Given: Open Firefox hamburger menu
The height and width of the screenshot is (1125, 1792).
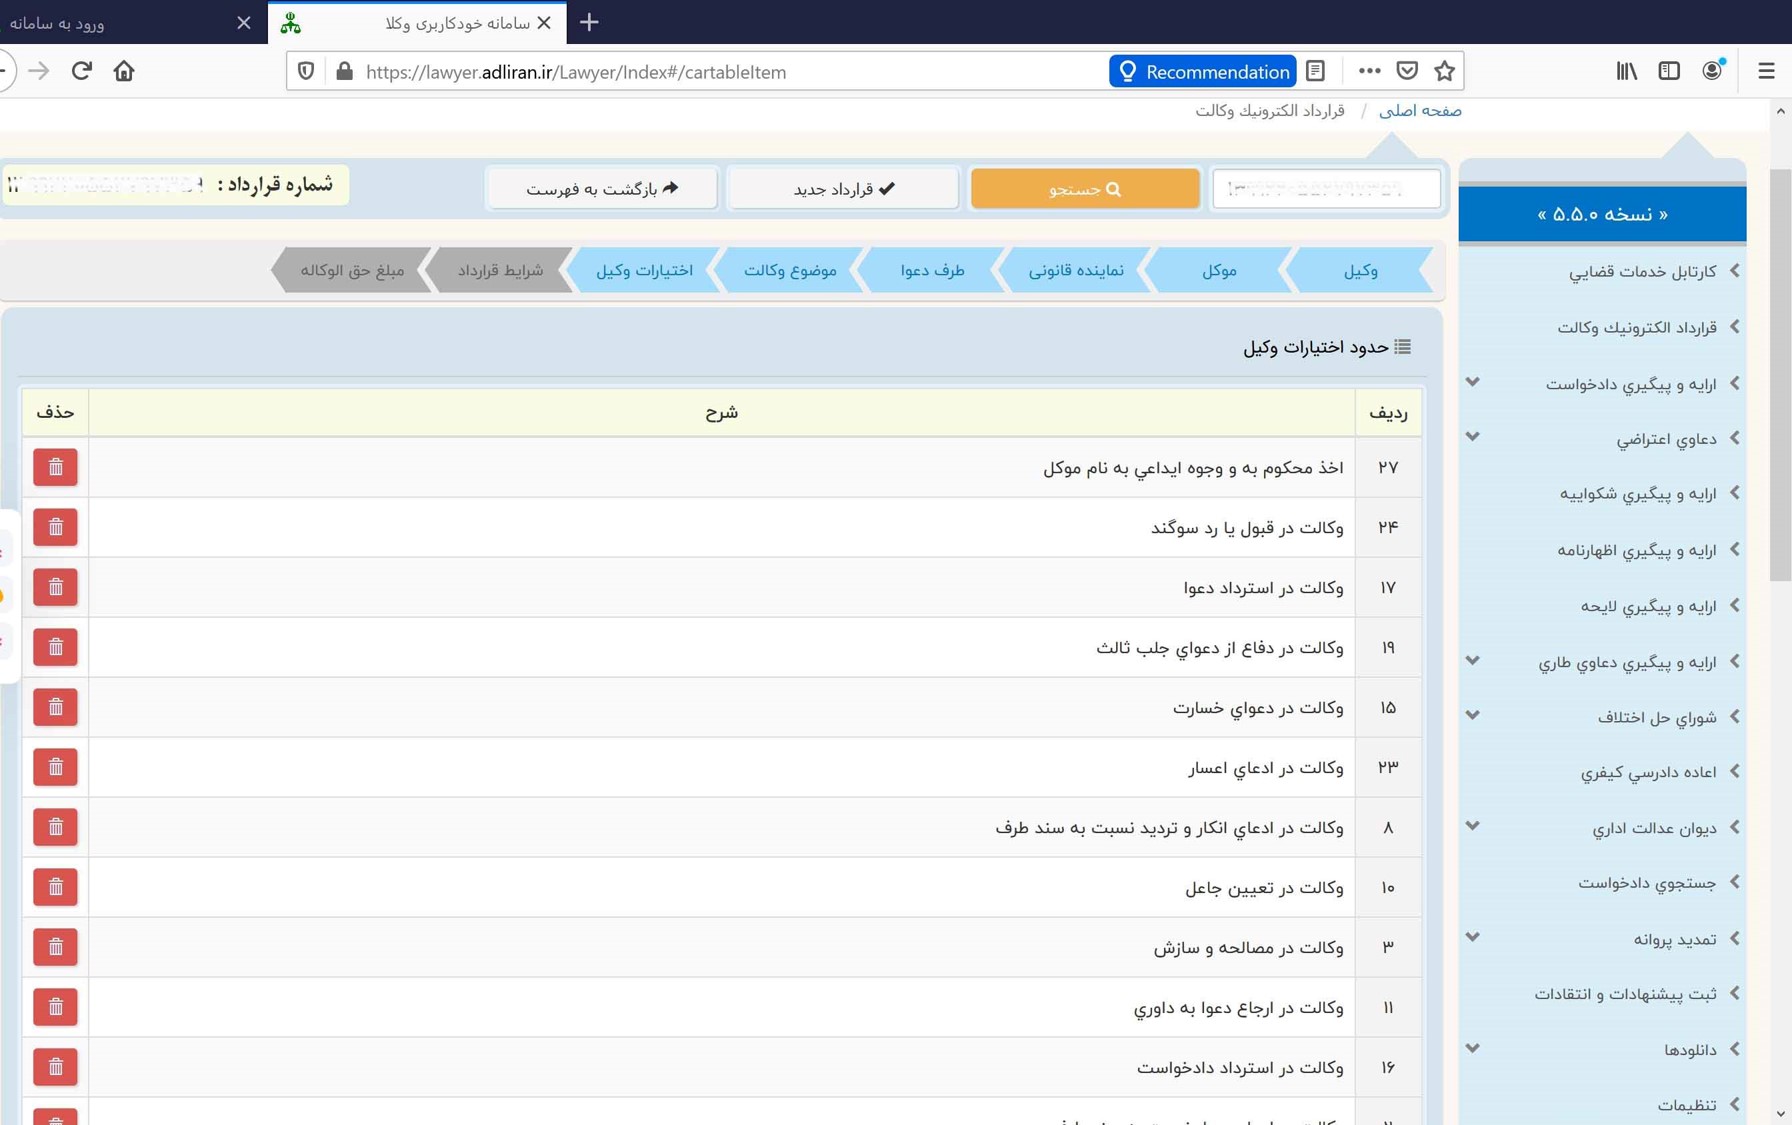Looking at the screenshot, I should click(1766, 71).
